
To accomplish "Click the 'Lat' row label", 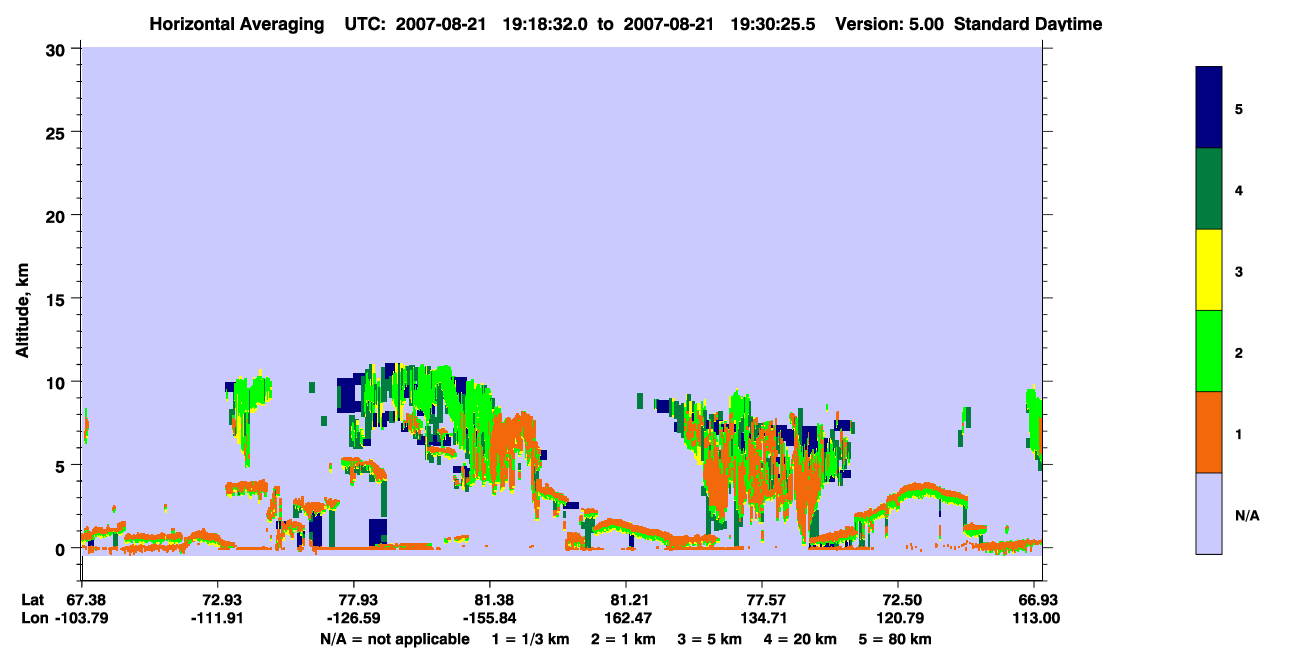I will point(32,599).
